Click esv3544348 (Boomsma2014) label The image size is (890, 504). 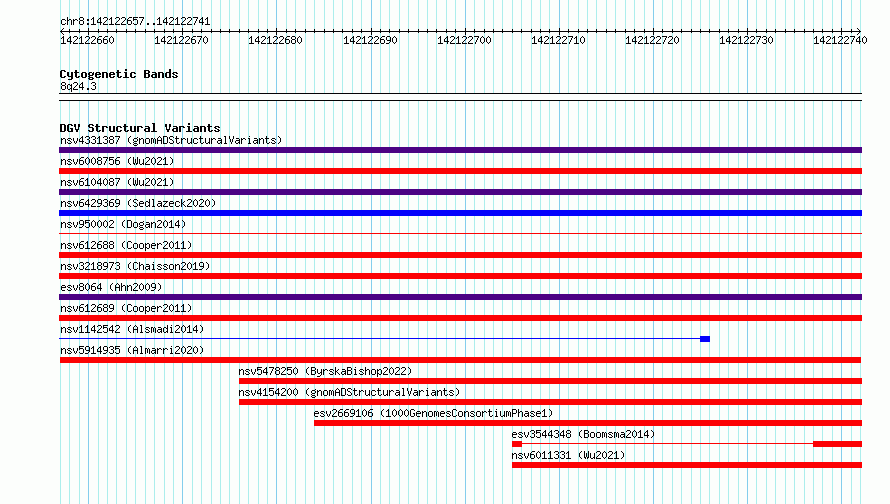point(583,434)
